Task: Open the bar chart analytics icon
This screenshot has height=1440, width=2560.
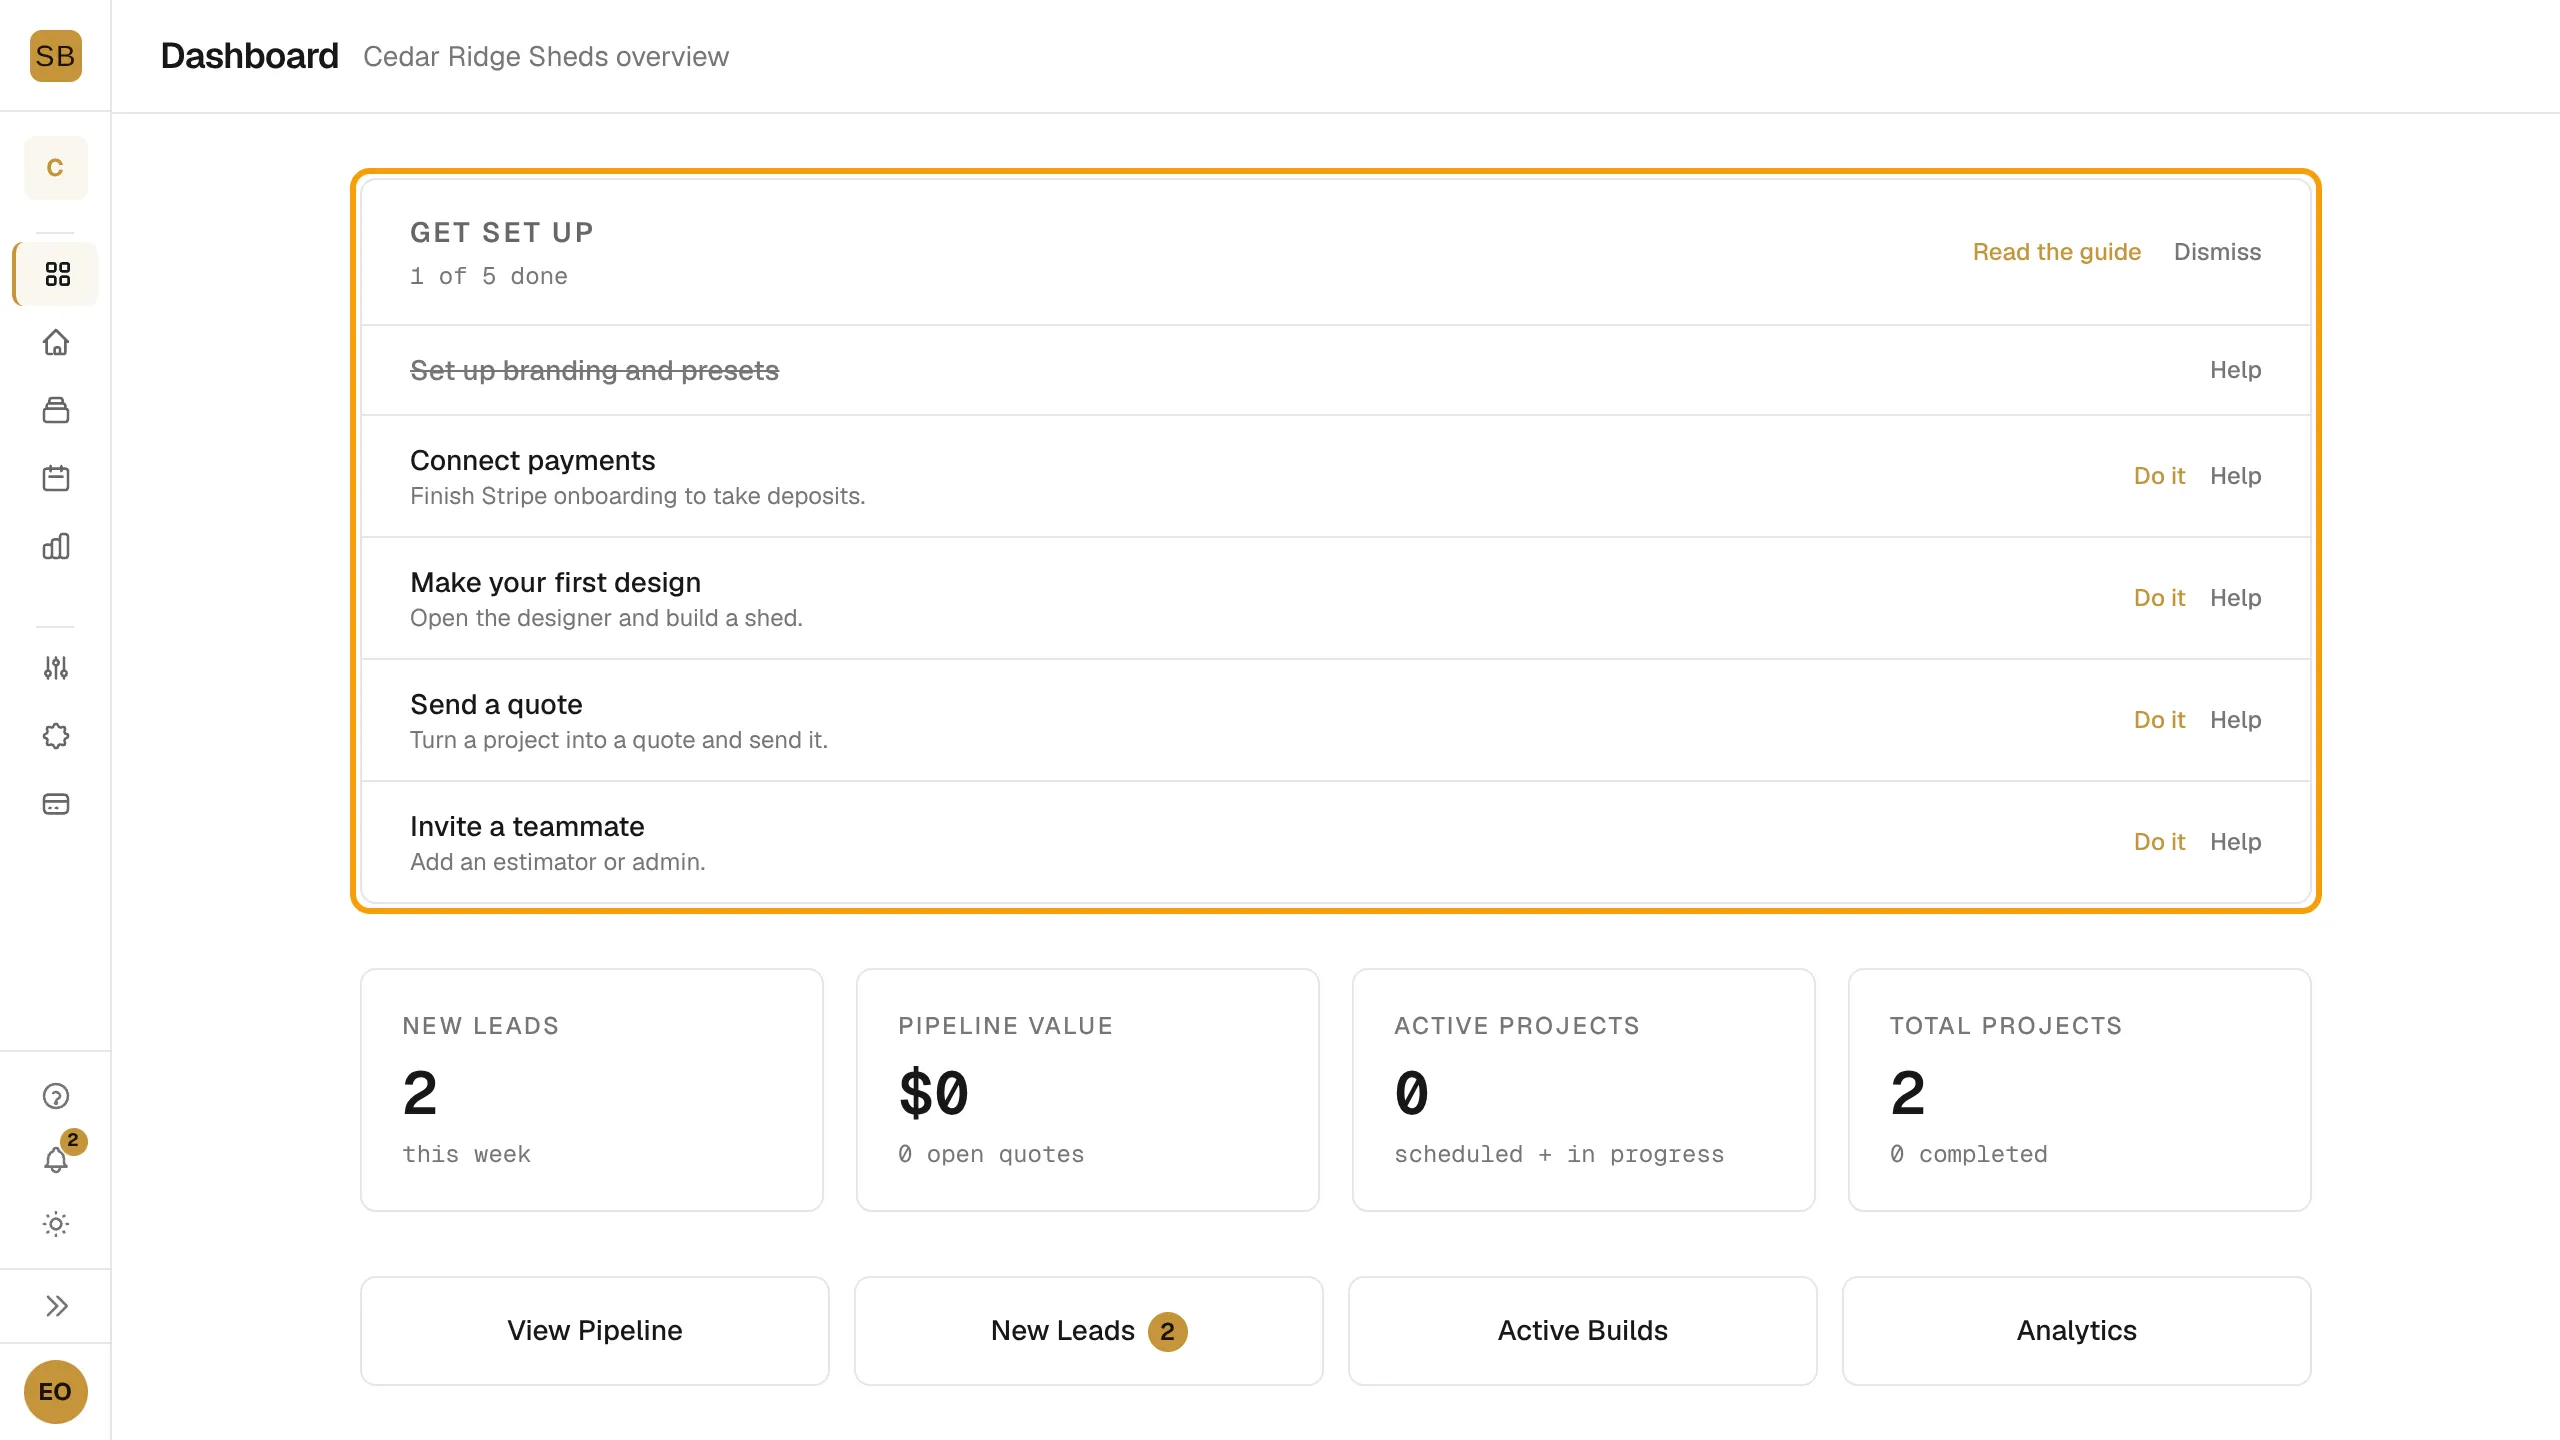Action: [x=56, y=546]
